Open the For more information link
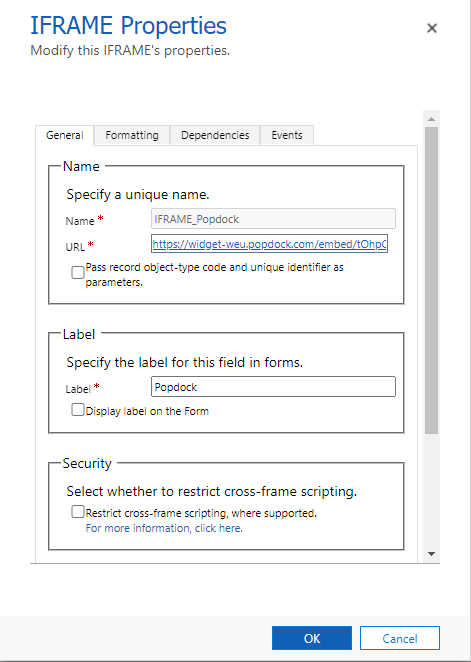The height and width of the screenshot is (662, 471). [x=164, y=528]
